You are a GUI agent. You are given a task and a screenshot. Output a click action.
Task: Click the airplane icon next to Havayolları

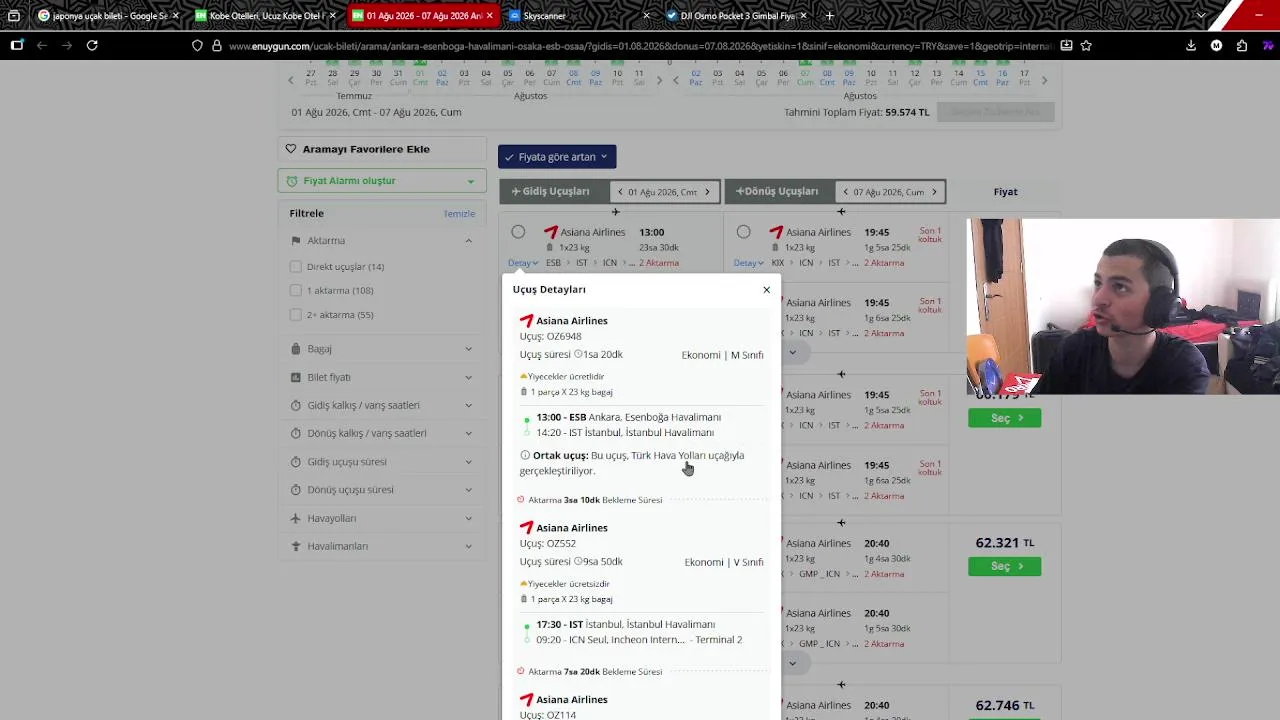click(296, 518)
